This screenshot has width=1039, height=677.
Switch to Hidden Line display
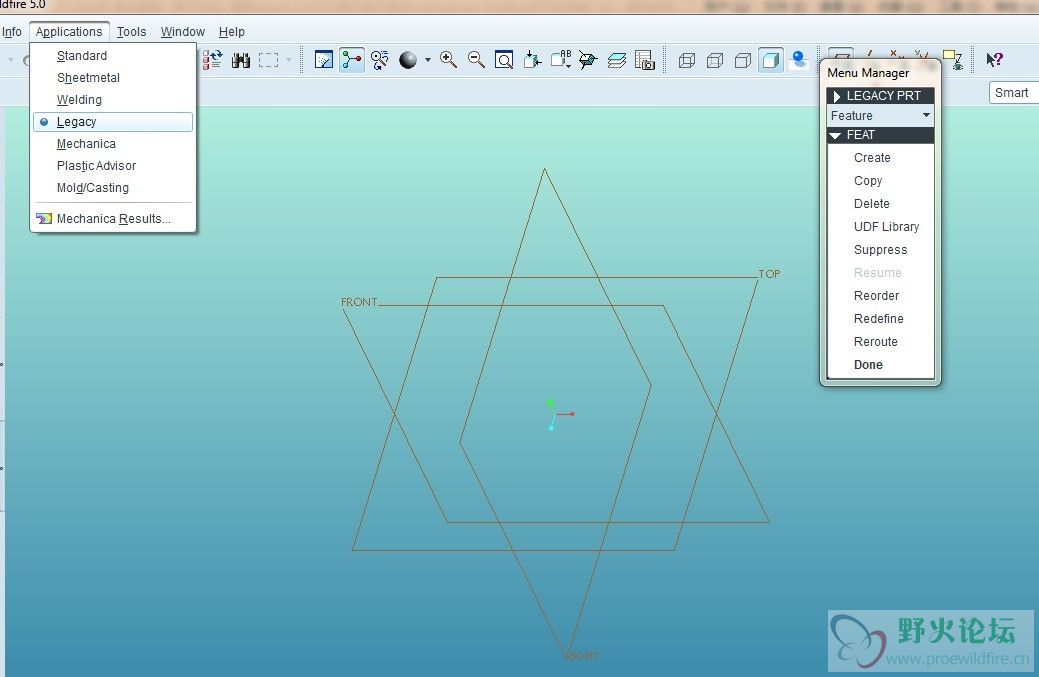coord(715,60)
